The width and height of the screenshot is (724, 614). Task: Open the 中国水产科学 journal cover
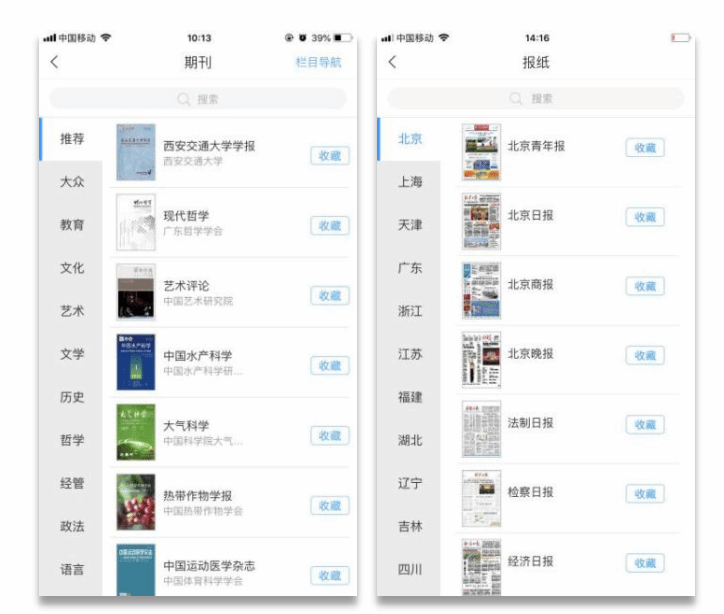click(135, 362)
